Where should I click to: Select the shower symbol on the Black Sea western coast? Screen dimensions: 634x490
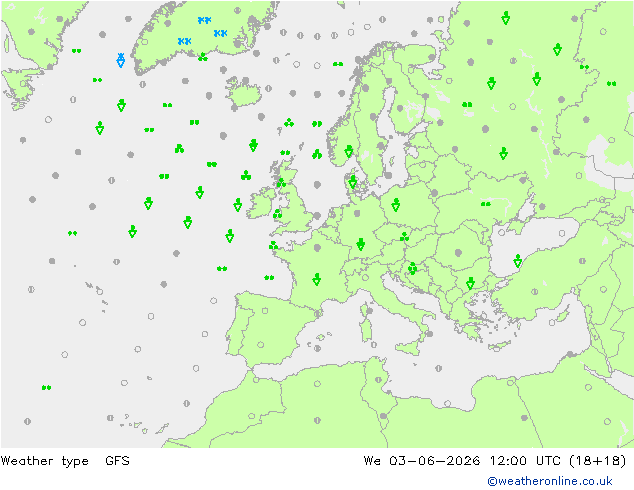[518, 261]
